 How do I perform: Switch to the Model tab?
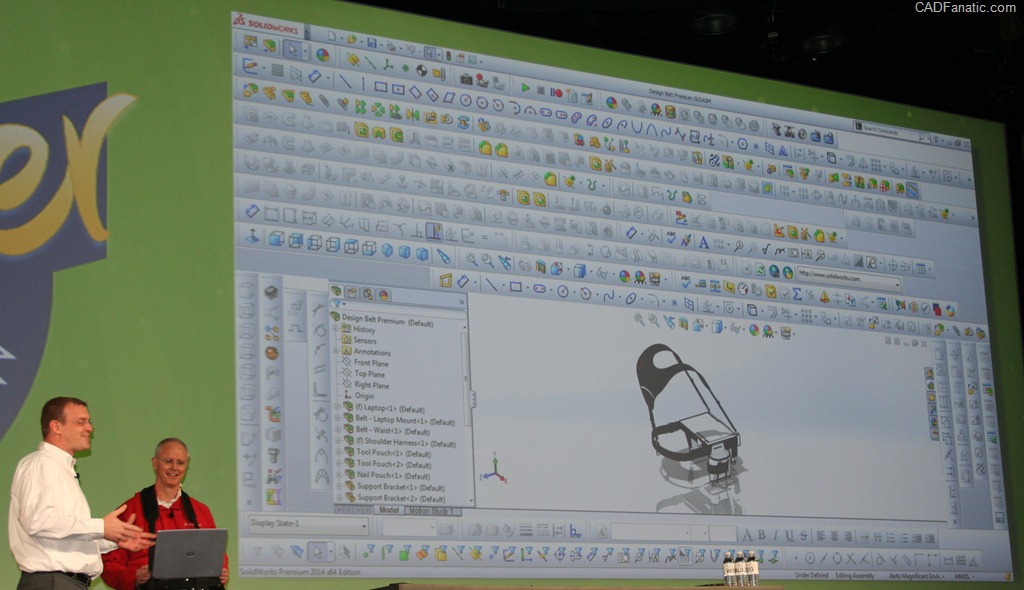(x=389, y=510)
